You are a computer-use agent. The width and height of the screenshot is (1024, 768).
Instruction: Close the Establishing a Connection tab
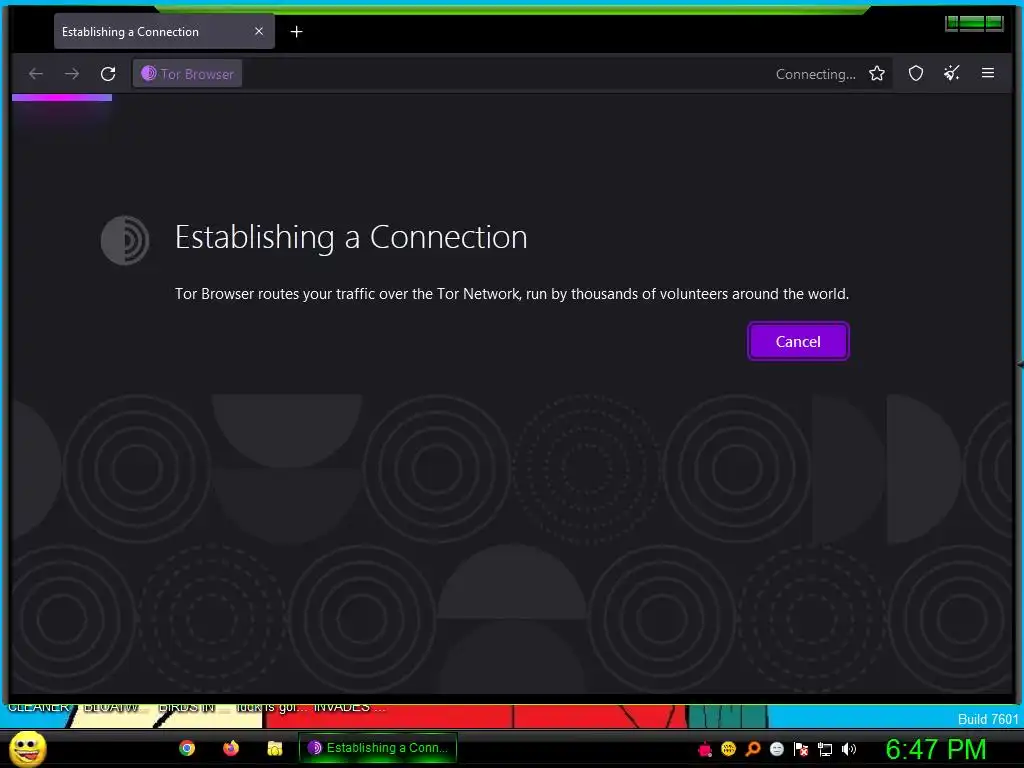(x=259, y=31)
